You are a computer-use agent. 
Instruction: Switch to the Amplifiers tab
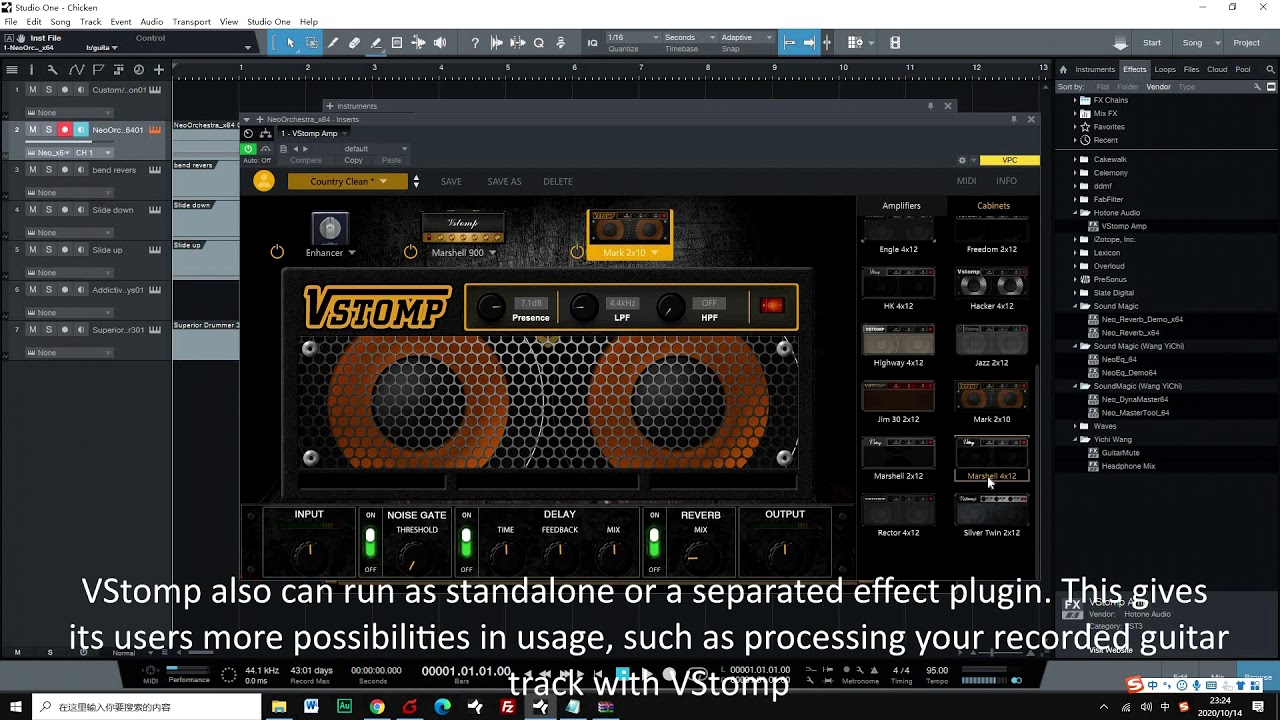pos(901,206)
